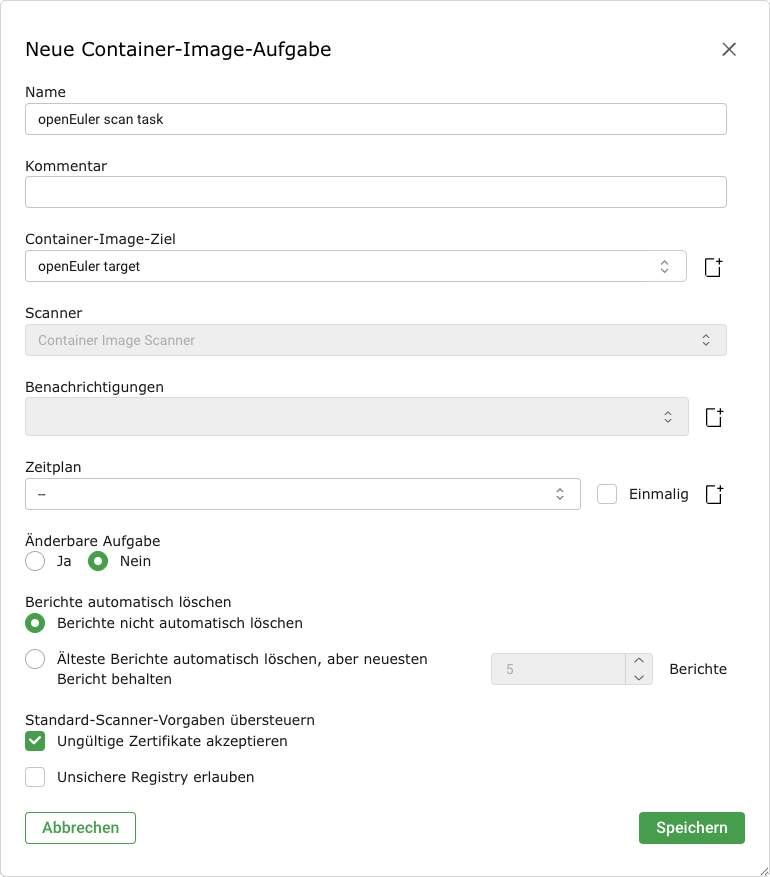Open the Scanner dropdown
Screen dimensions: 770x877
375,340
